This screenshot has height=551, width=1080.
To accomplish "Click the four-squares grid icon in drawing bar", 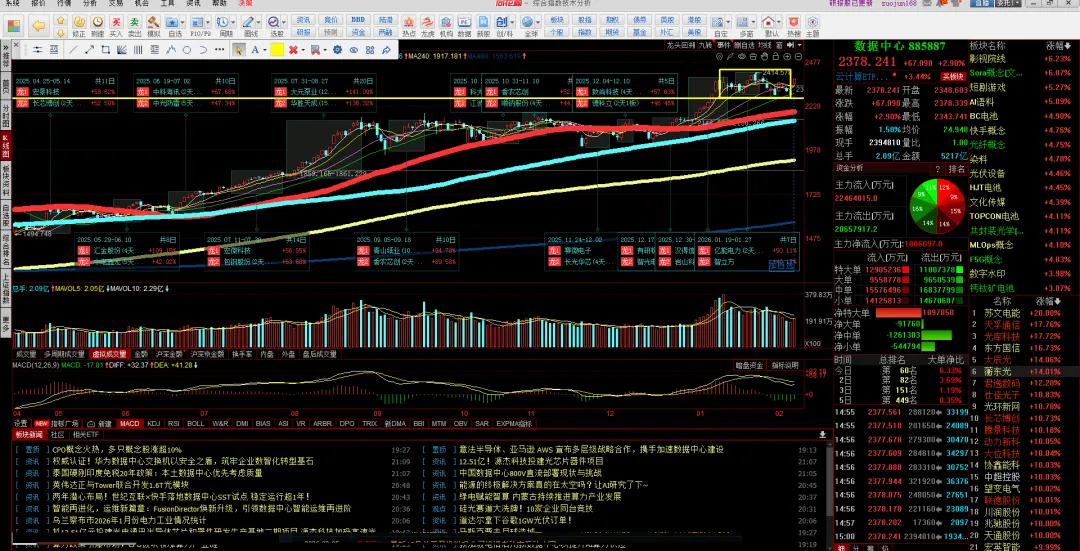I will (370, 50).
